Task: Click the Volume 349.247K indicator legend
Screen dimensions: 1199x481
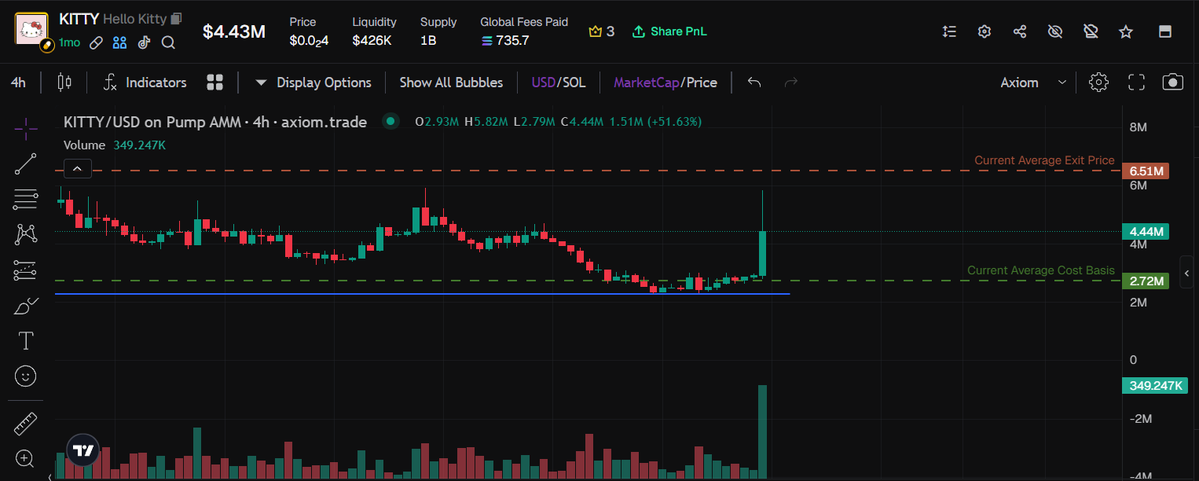Action: [x=115, y=145]
